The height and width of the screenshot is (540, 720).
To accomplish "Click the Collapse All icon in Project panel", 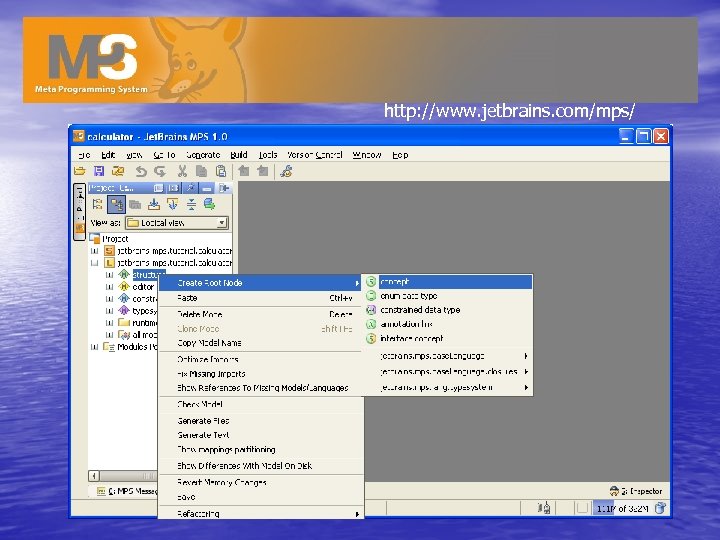I will pyautogui.click(x=191, y=204).
